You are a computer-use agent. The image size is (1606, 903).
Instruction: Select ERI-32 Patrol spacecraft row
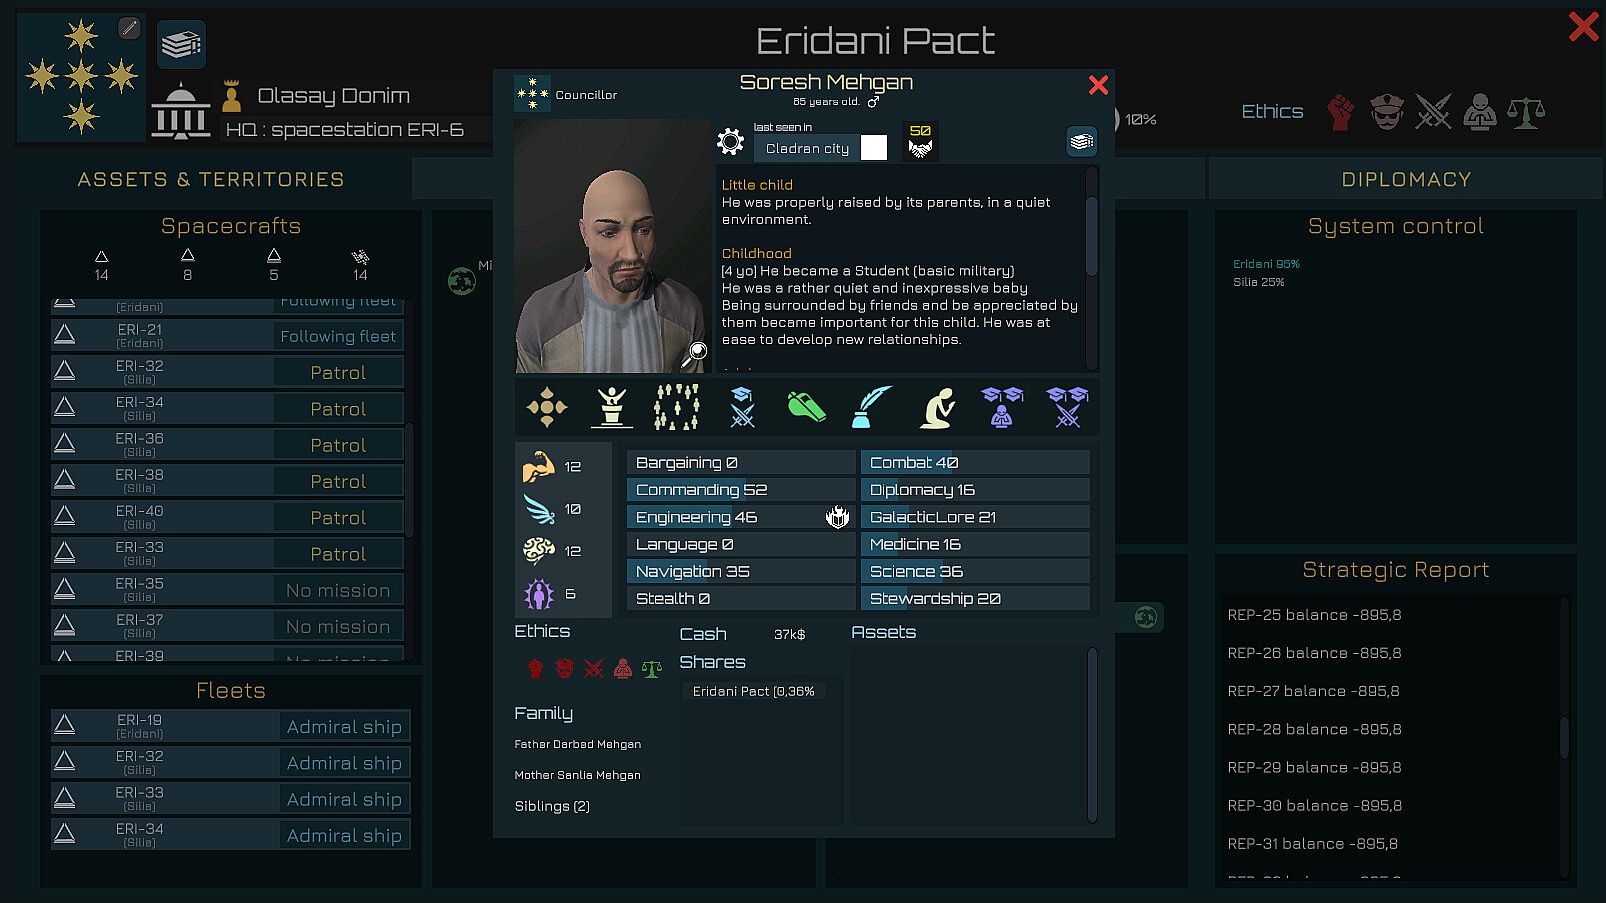[228, 372]
